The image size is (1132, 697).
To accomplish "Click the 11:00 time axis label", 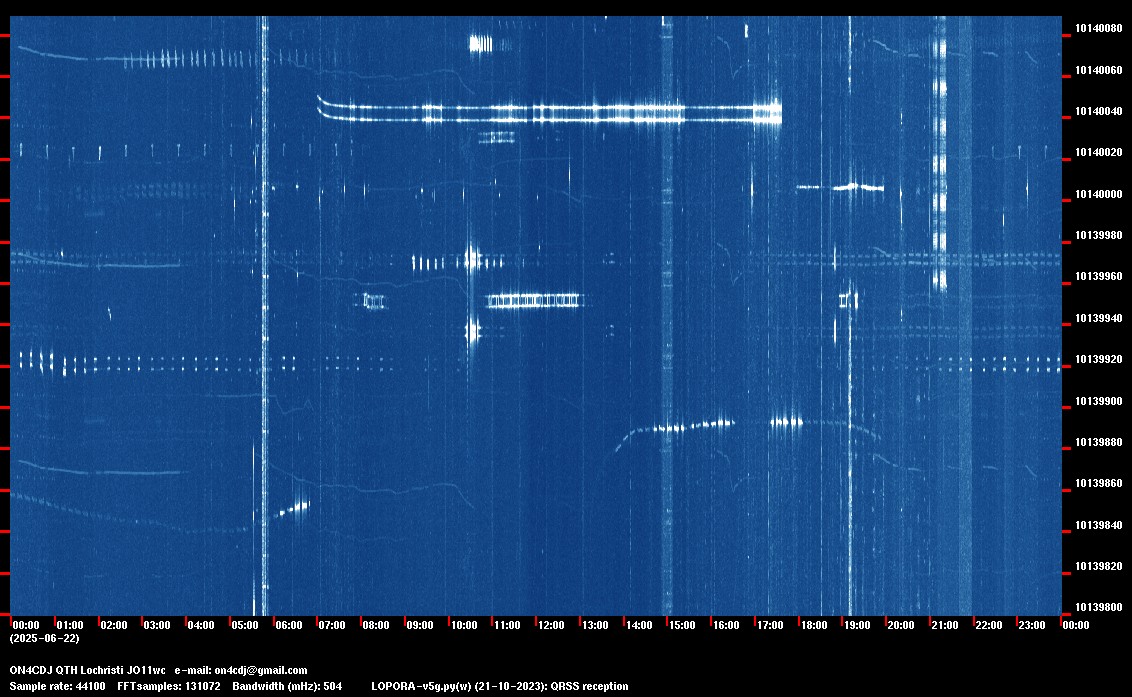I will tap(507, 625).
